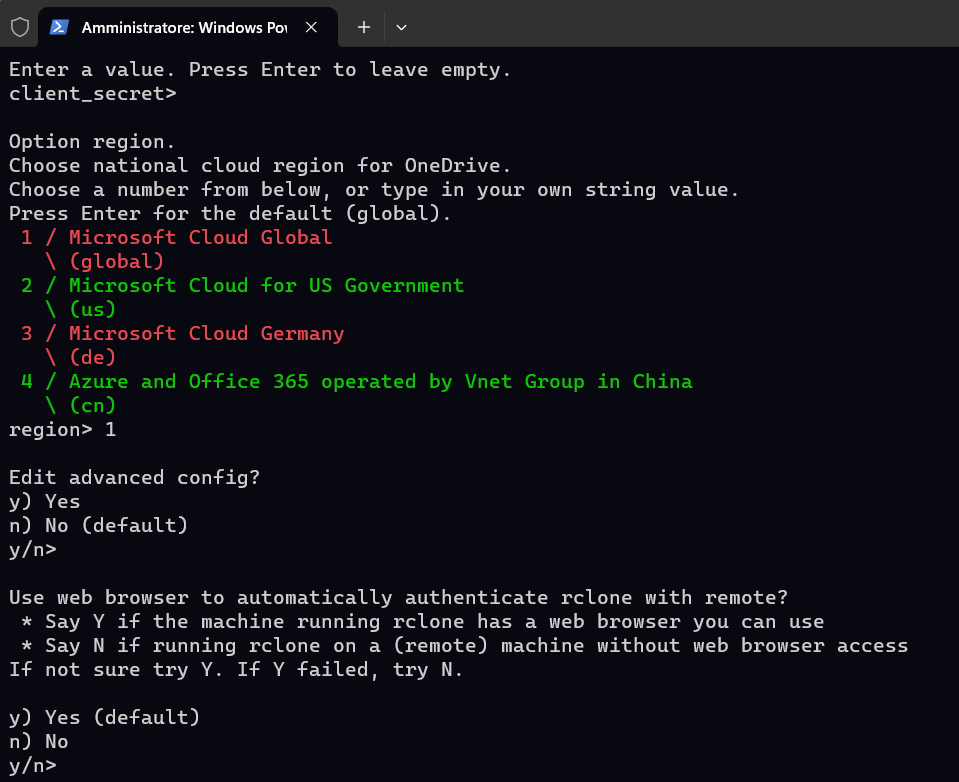959x782 pixels.
Task: Click the "region> 1" input line
Action: (x=63, y=430)
